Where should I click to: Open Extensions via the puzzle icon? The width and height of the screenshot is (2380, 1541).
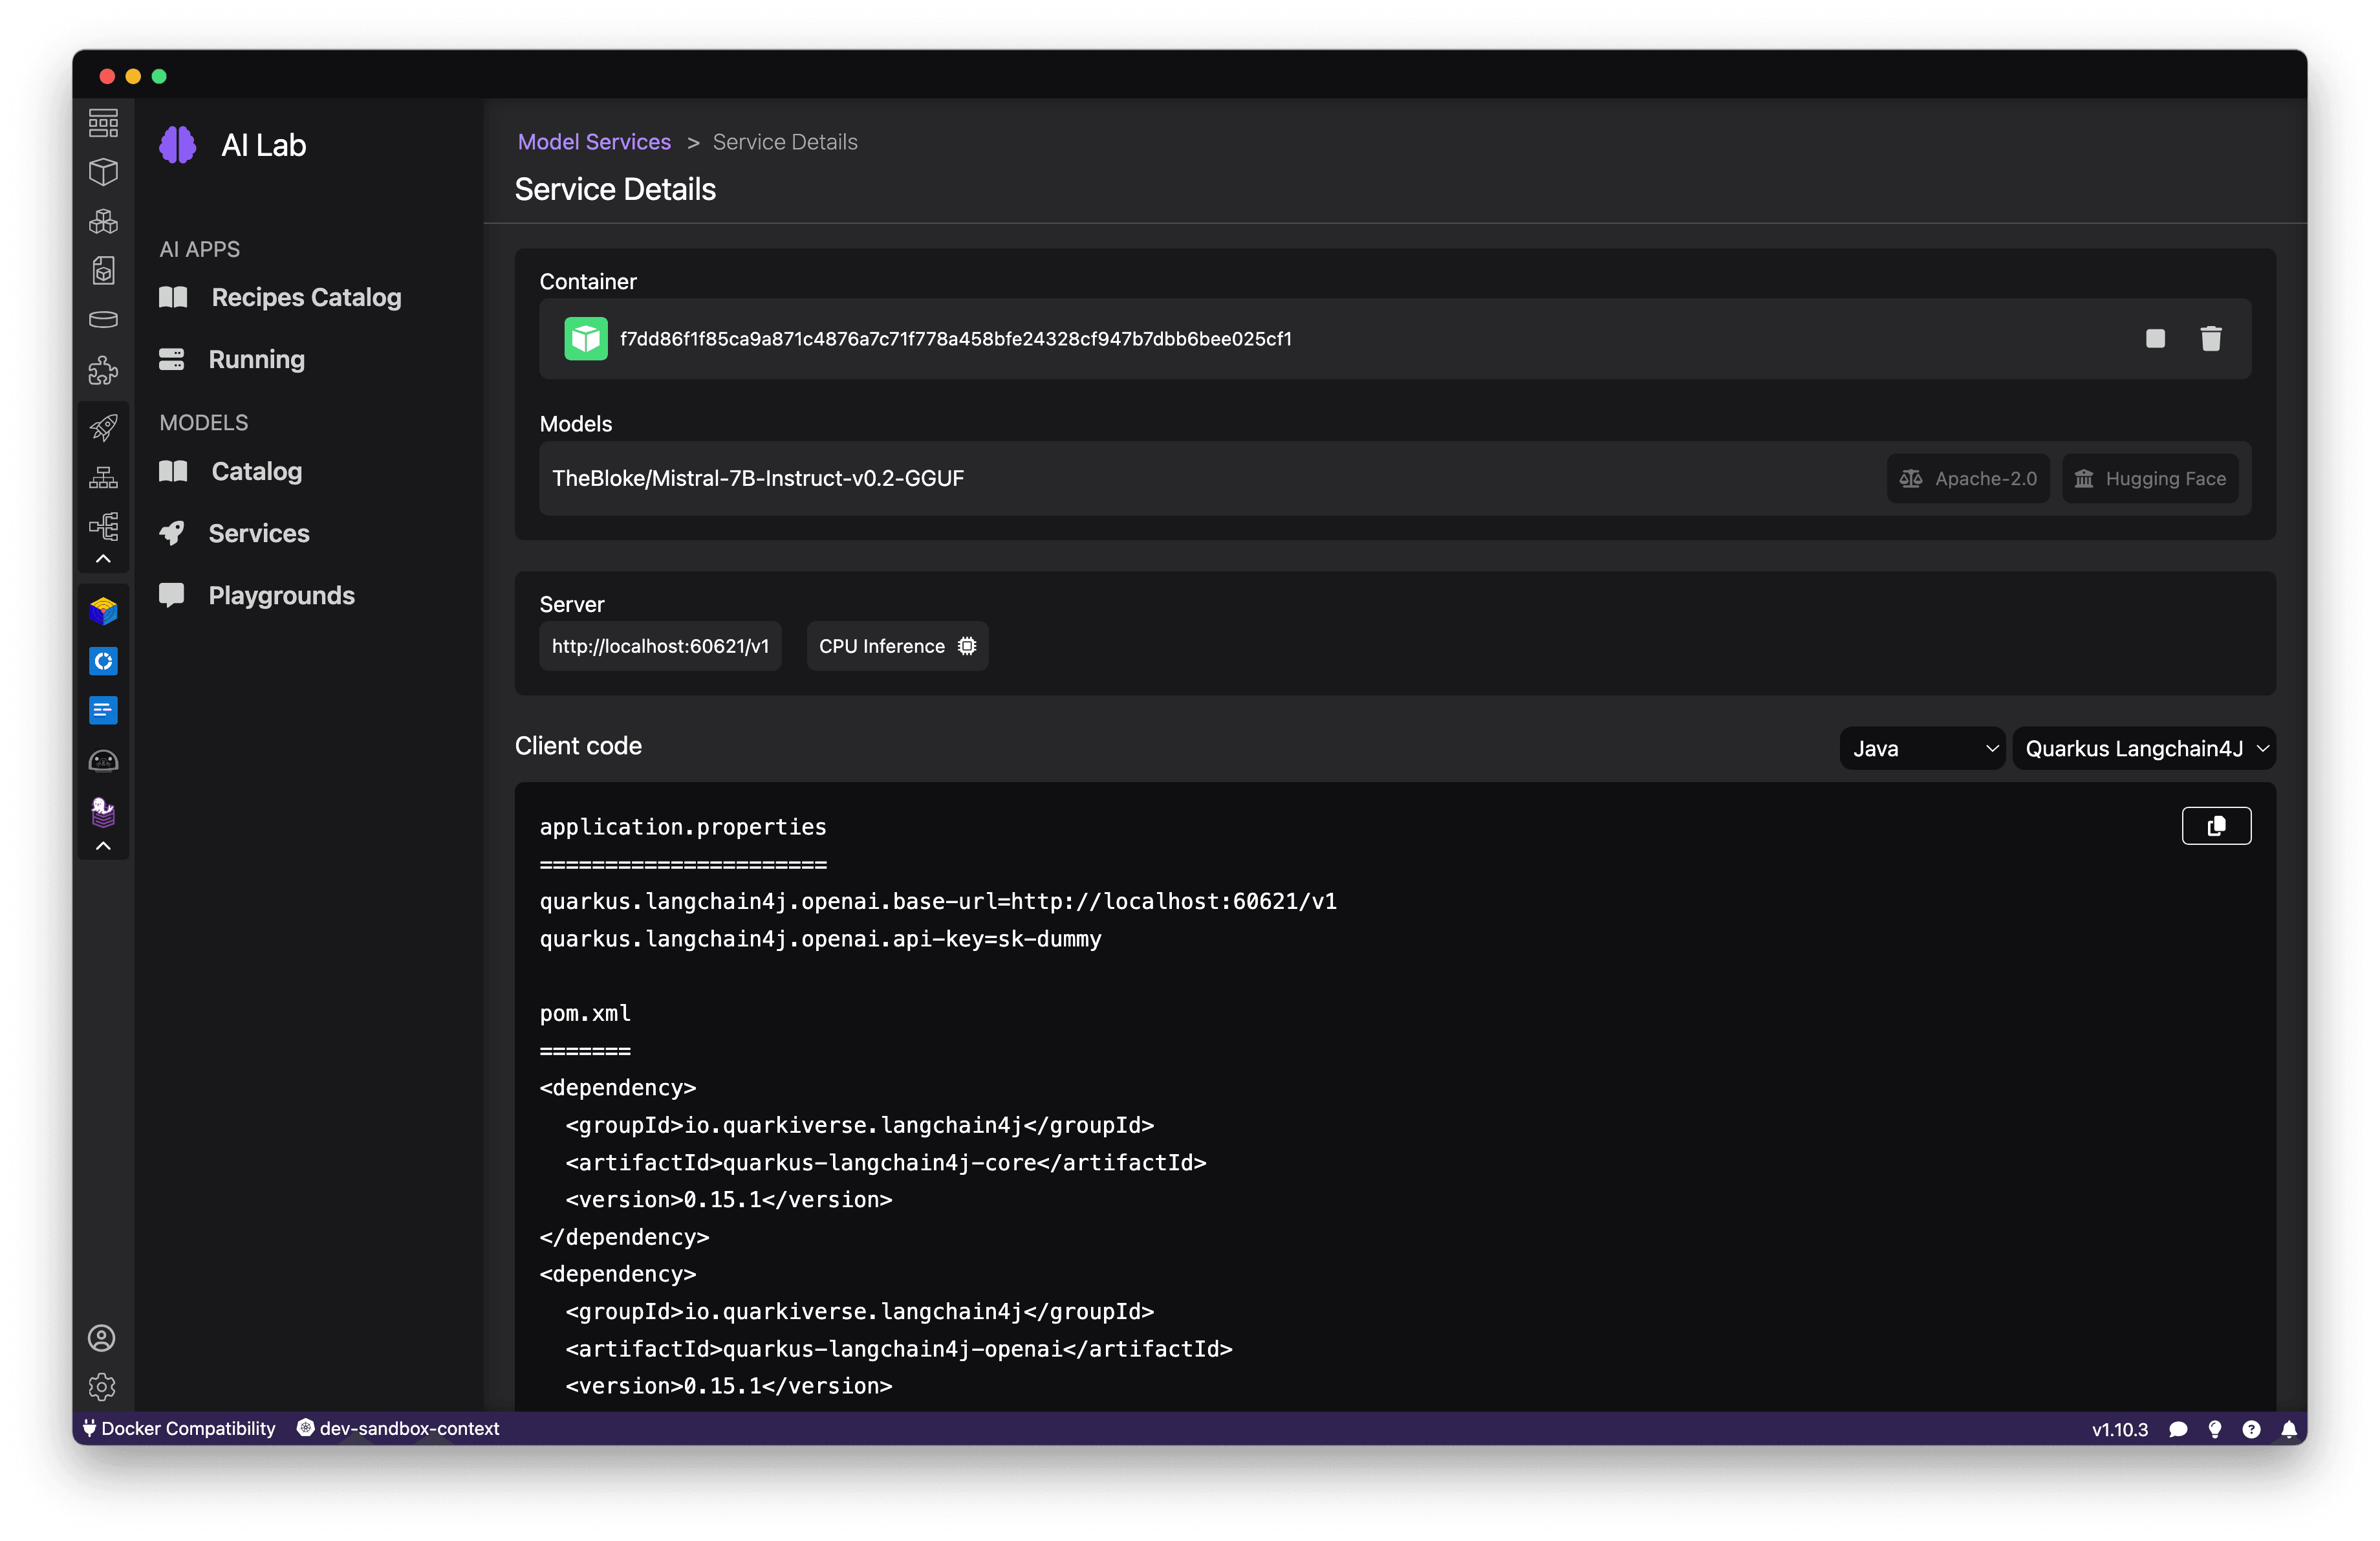coord(103,370)
